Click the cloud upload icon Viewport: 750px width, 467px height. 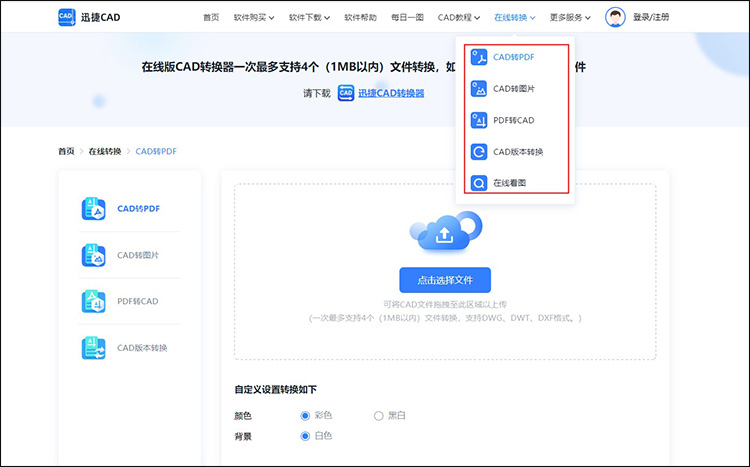pos(445,232)
